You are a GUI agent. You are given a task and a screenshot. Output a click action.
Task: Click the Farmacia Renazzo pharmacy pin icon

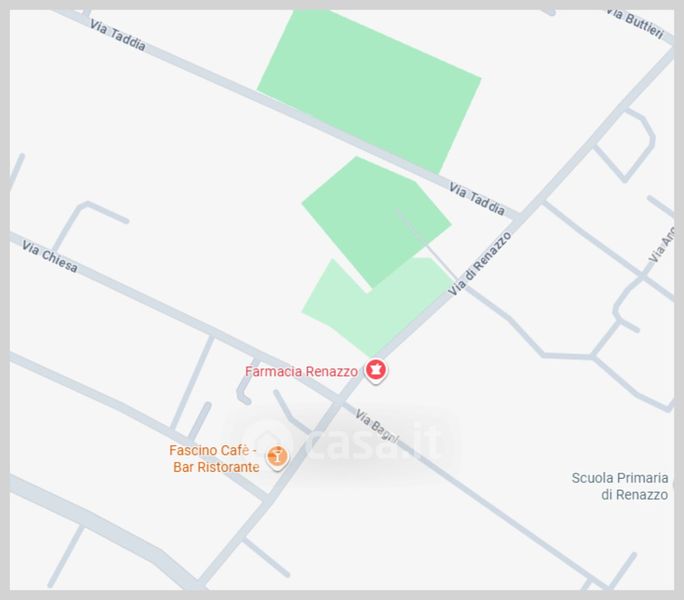[375, 370]
